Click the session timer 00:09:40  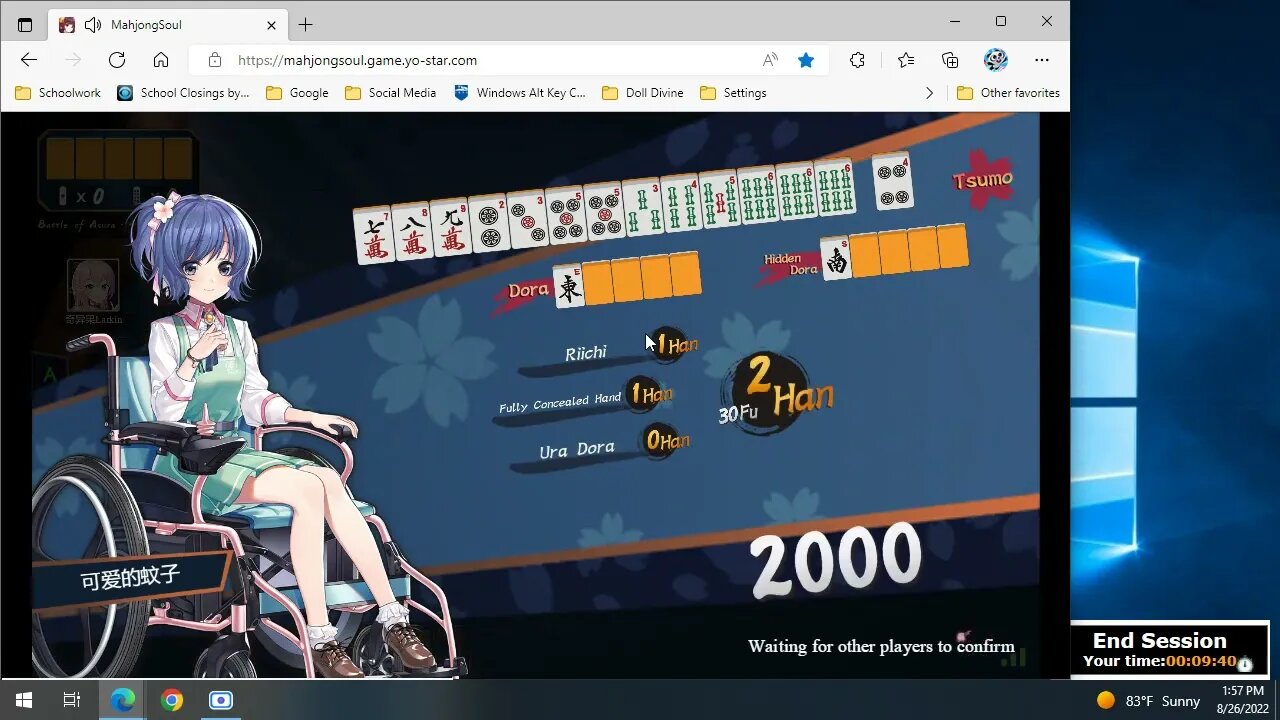[x=1201, y=661]
